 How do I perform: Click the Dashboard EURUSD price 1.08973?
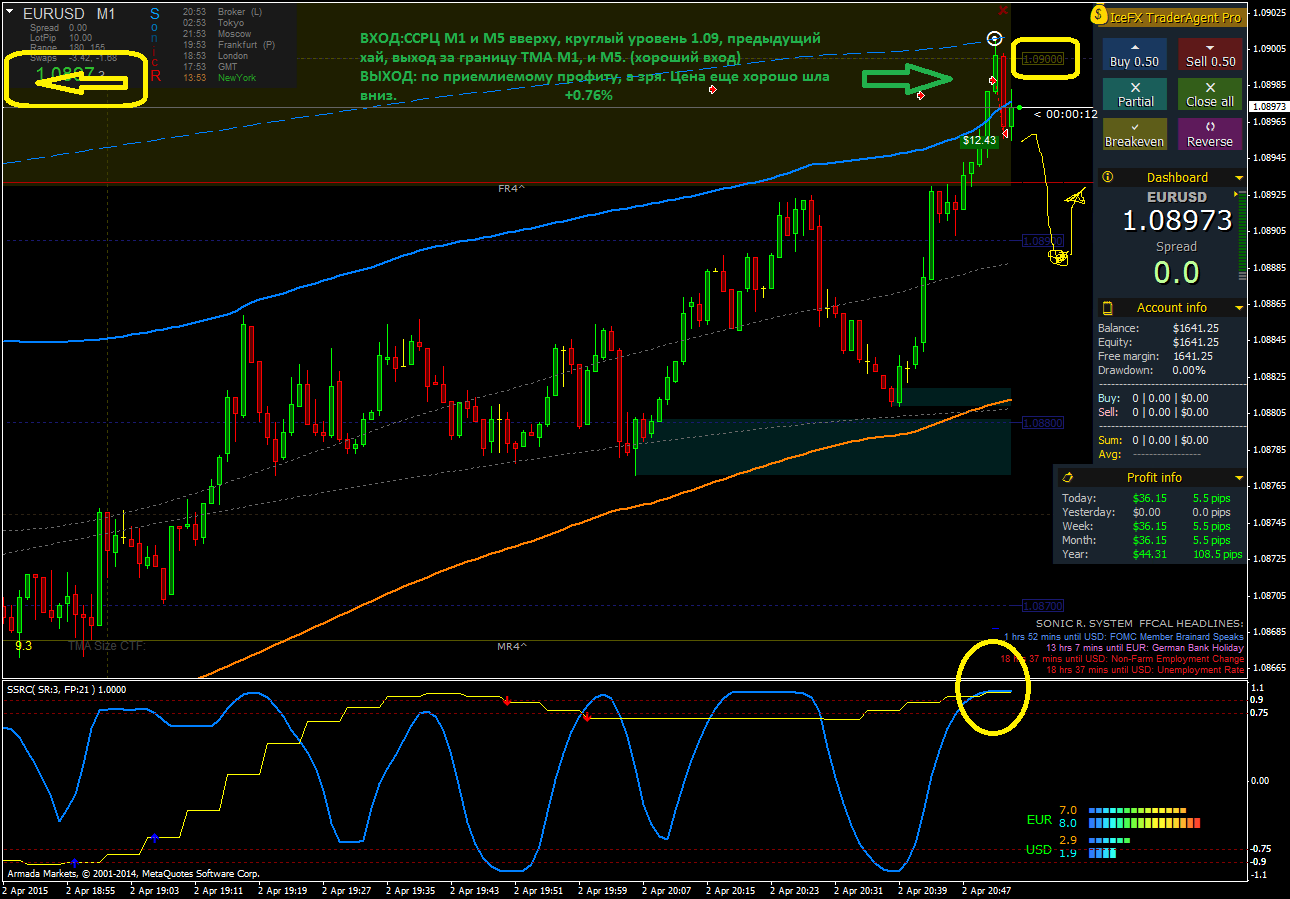pyautogui.click(x=1176, y=220)
